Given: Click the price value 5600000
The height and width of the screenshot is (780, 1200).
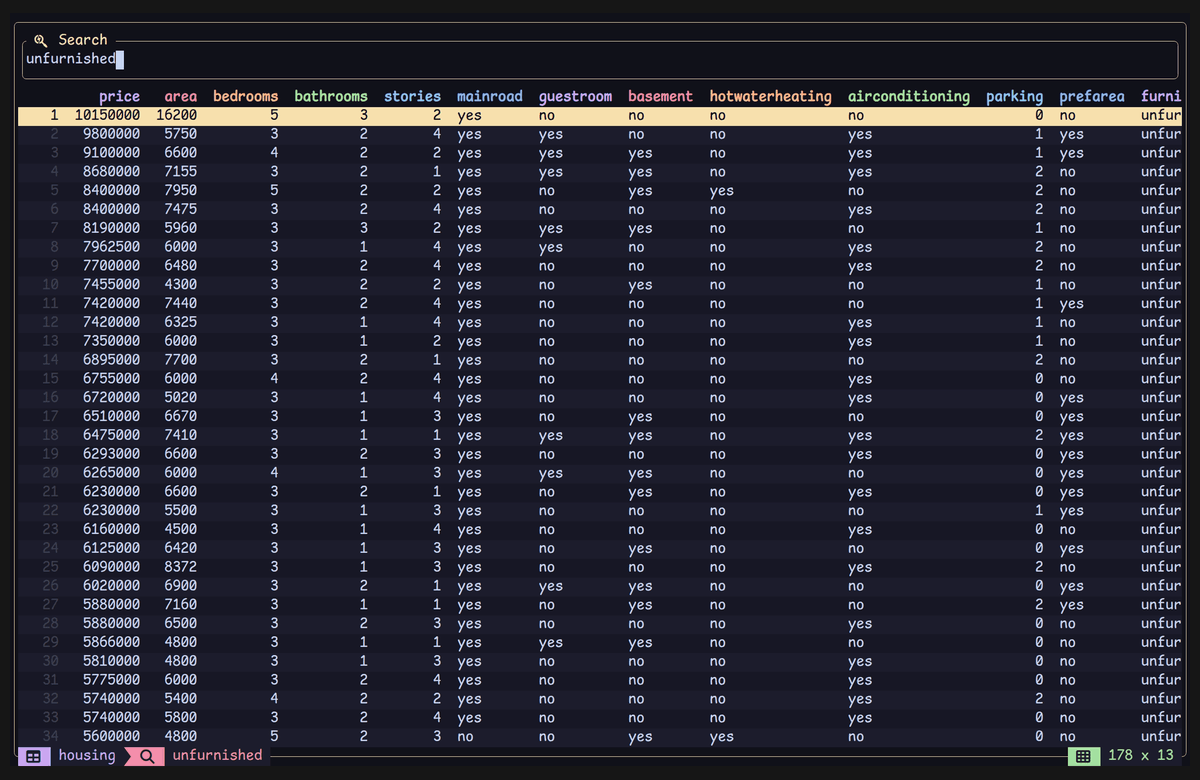Looking at the screenshot, I should point(111,737).
